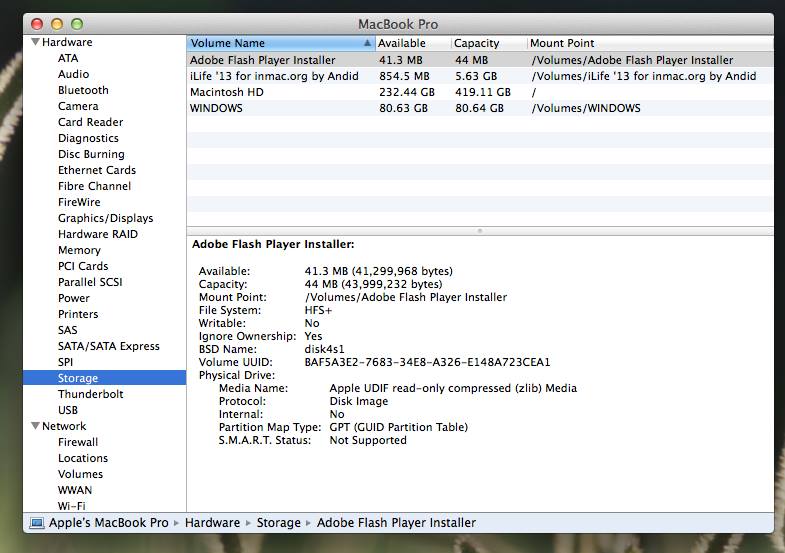Select Macintosh HD volume row
Viewport: 785px width, 553px height.
tap(480, 92)
